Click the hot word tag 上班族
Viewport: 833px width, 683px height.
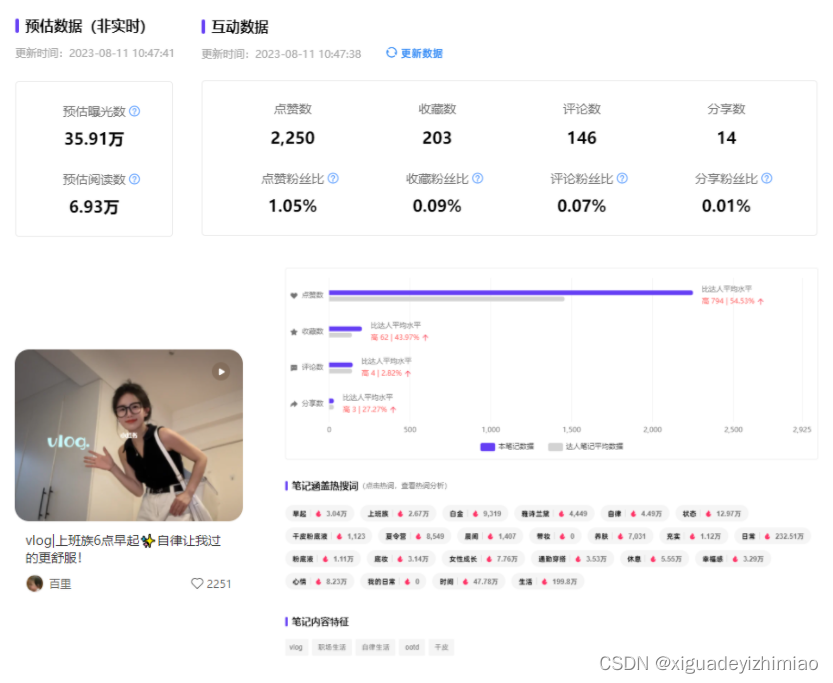click(398, 514)
